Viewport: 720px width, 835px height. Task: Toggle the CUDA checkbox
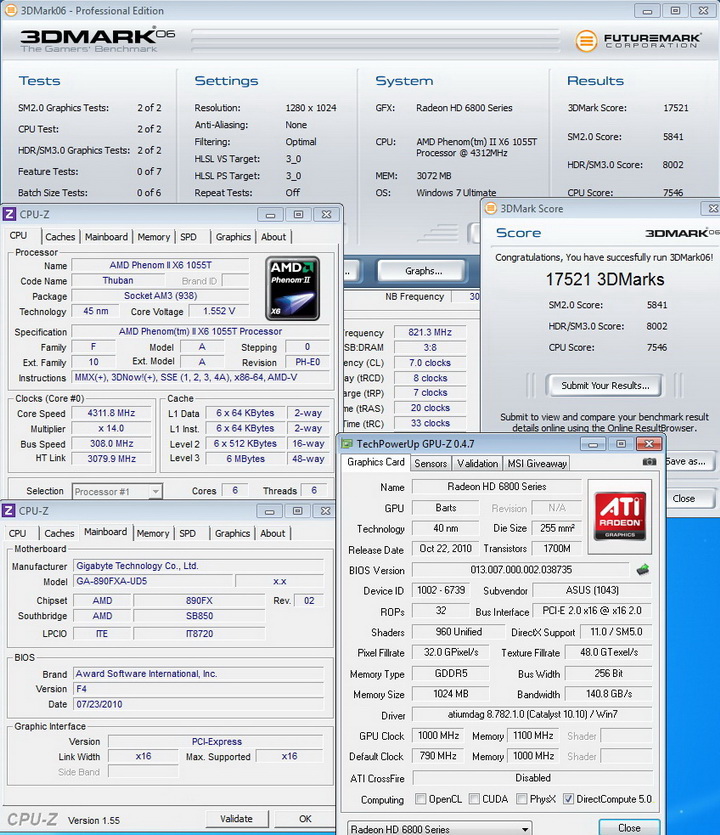pos(474,799)
